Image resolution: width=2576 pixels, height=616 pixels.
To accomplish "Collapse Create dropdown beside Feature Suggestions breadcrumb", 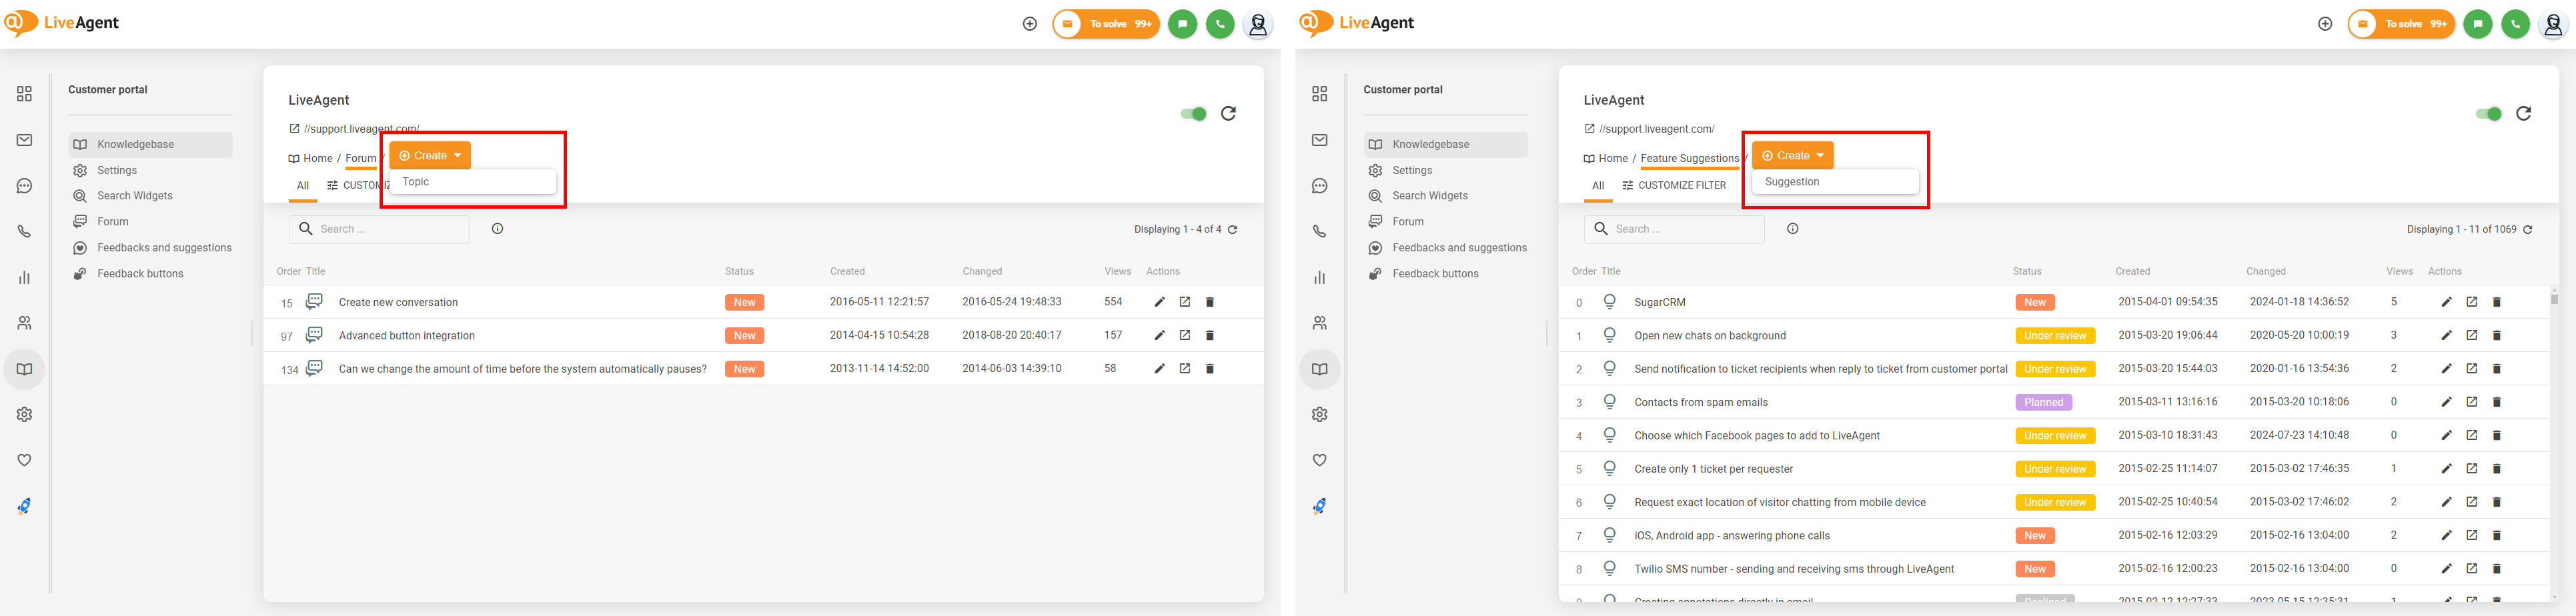I will pyautogui.click(x=1792, y=156).
